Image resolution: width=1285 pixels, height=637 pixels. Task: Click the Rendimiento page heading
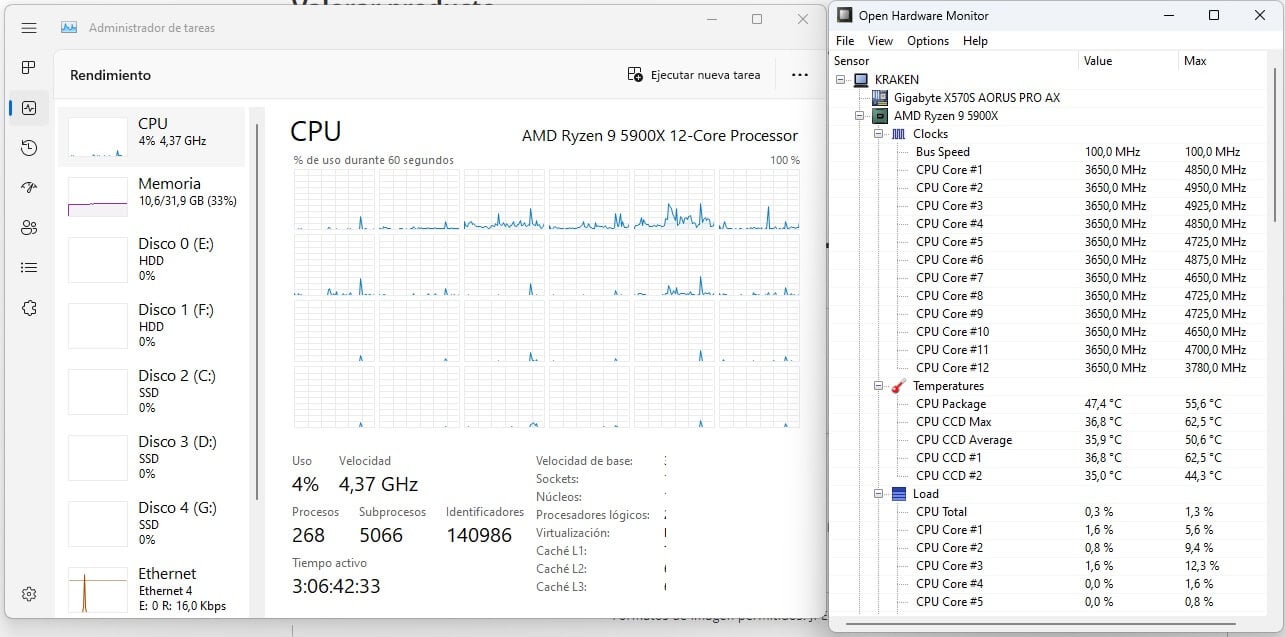point(111,75)
